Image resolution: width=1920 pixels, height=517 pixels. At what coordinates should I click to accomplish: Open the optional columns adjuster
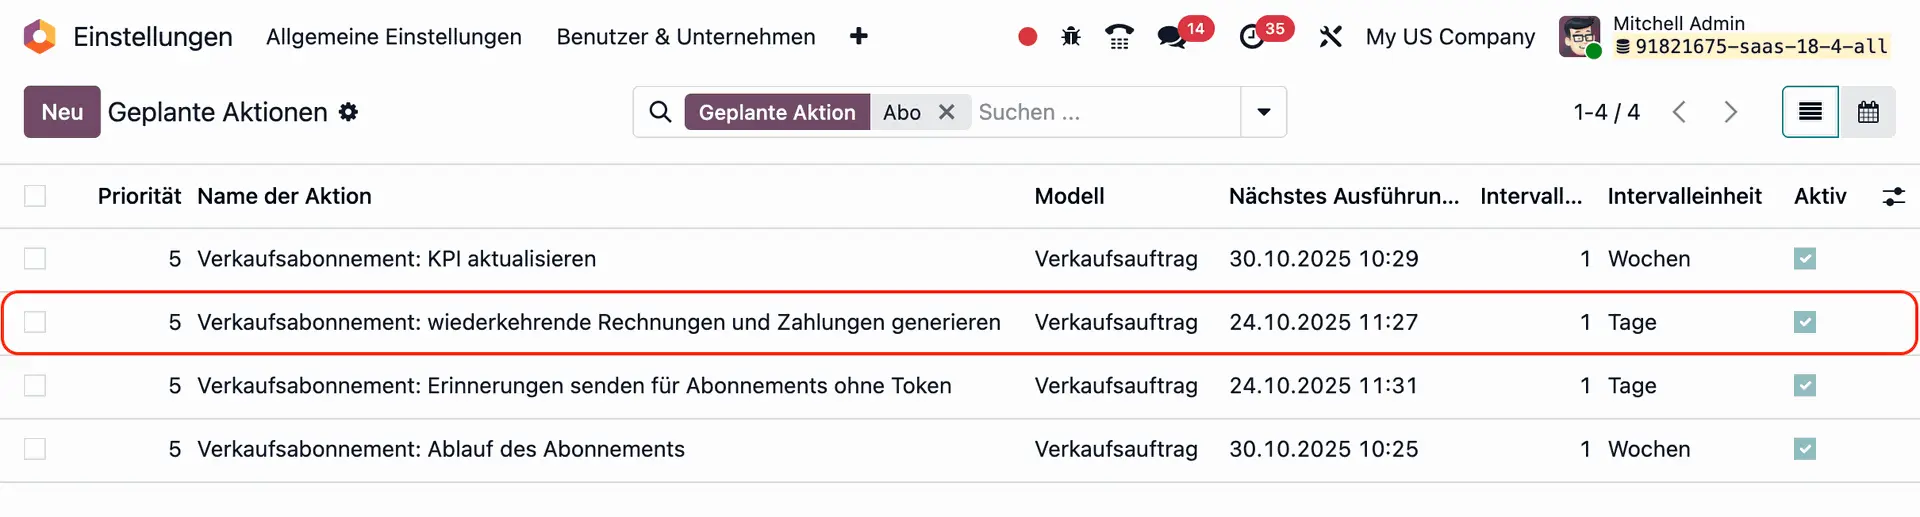(x=1893, y=196)
